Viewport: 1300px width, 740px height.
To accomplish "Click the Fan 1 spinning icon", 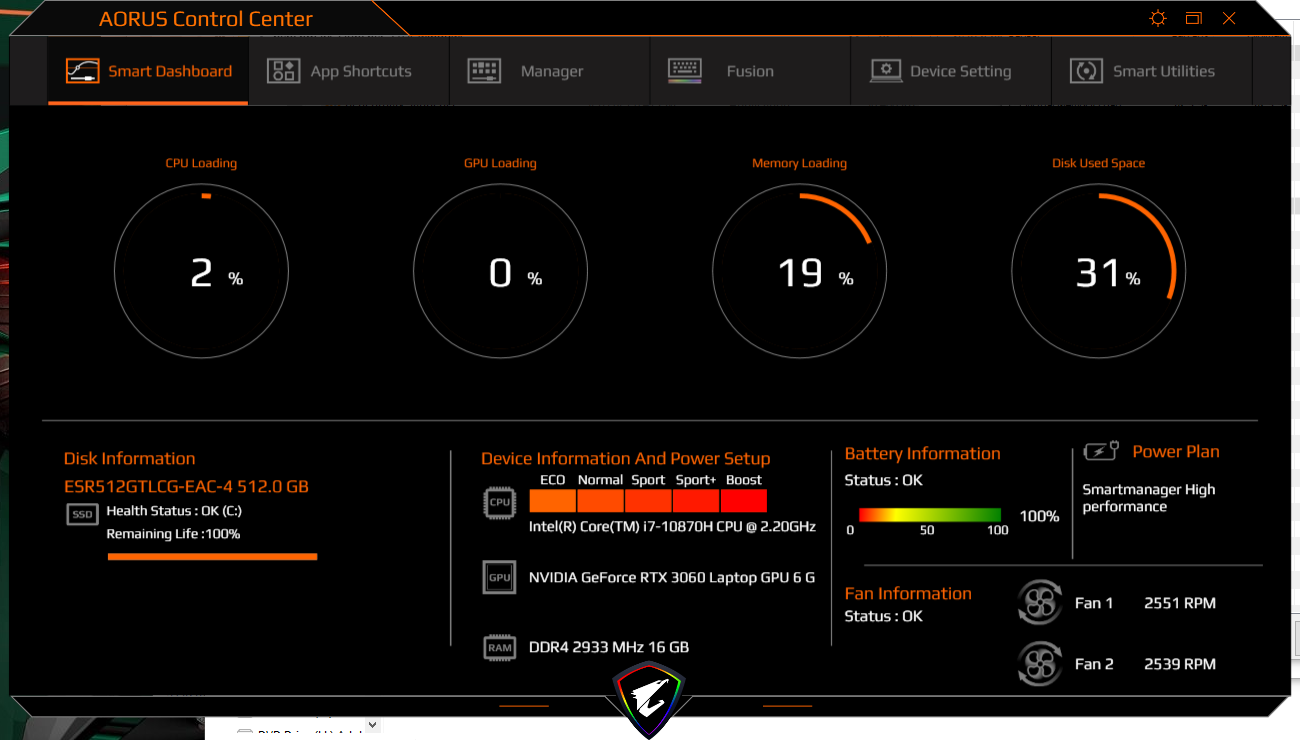I will (x=1039, y=603).
